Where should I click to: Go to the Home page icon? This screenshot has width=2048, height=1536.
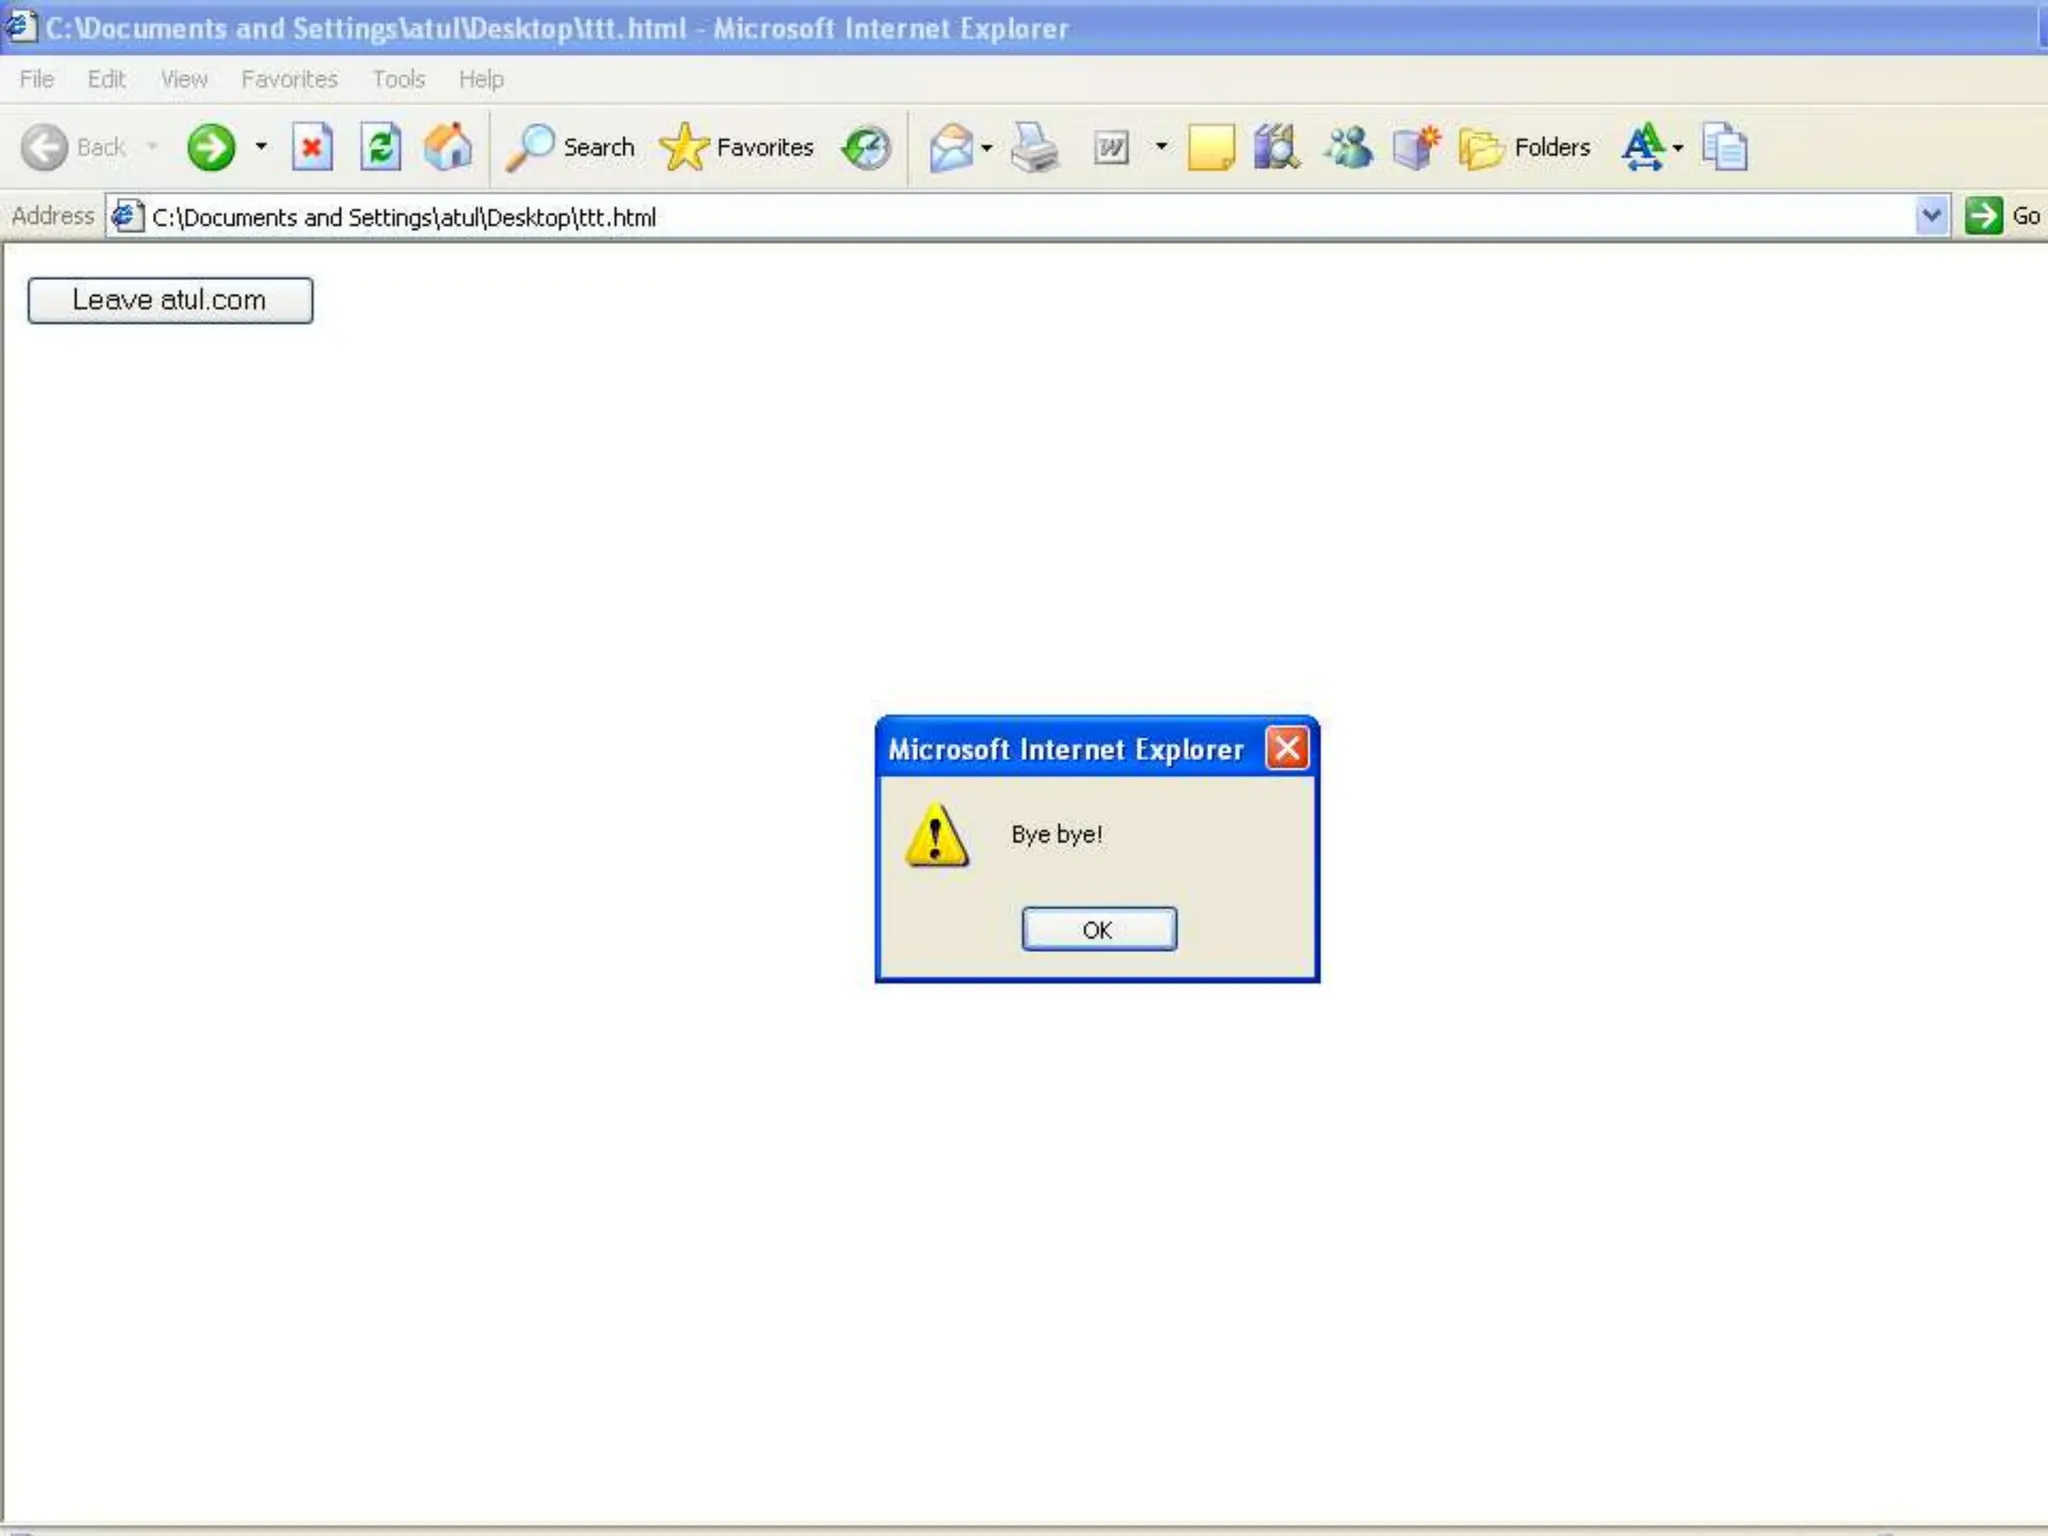pyautogui.click(x=447, y=148)
